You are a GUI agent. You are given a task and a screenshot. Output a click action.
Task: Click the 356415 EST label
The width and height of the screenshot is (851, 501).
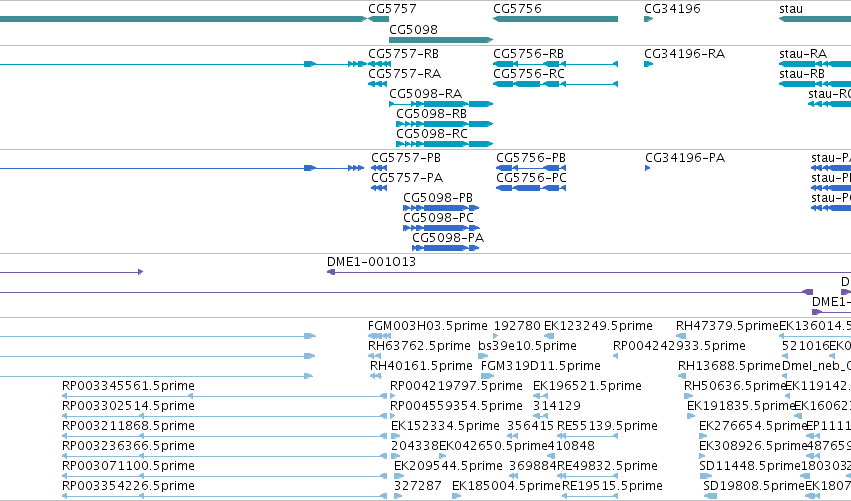(x=531, y=427)
